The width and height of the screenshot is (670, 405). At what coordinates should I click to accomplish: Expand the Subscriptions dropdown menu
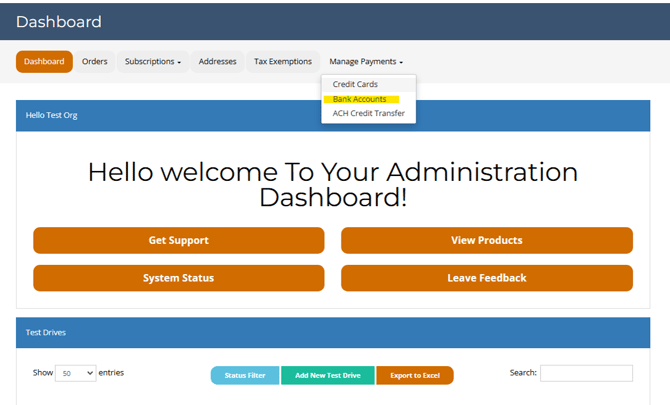[153, 62]
